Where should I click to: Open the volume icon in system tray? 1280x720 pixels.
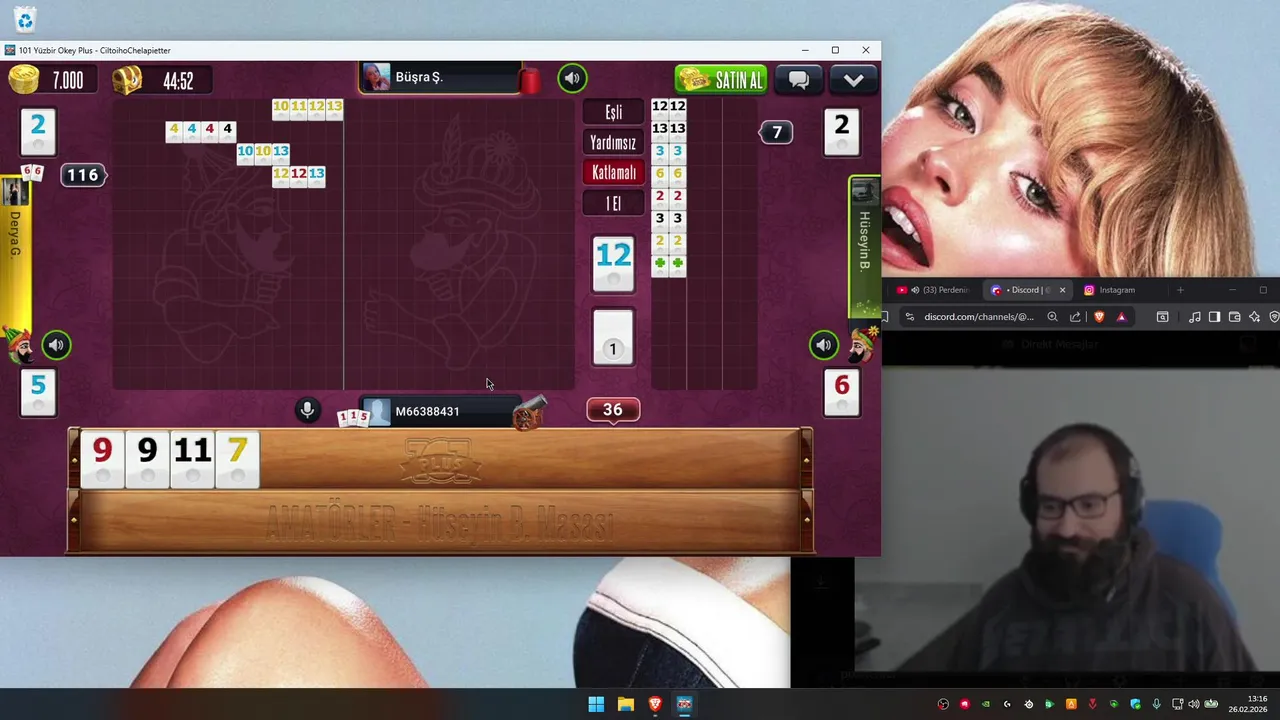click(x=1193, y=704)
